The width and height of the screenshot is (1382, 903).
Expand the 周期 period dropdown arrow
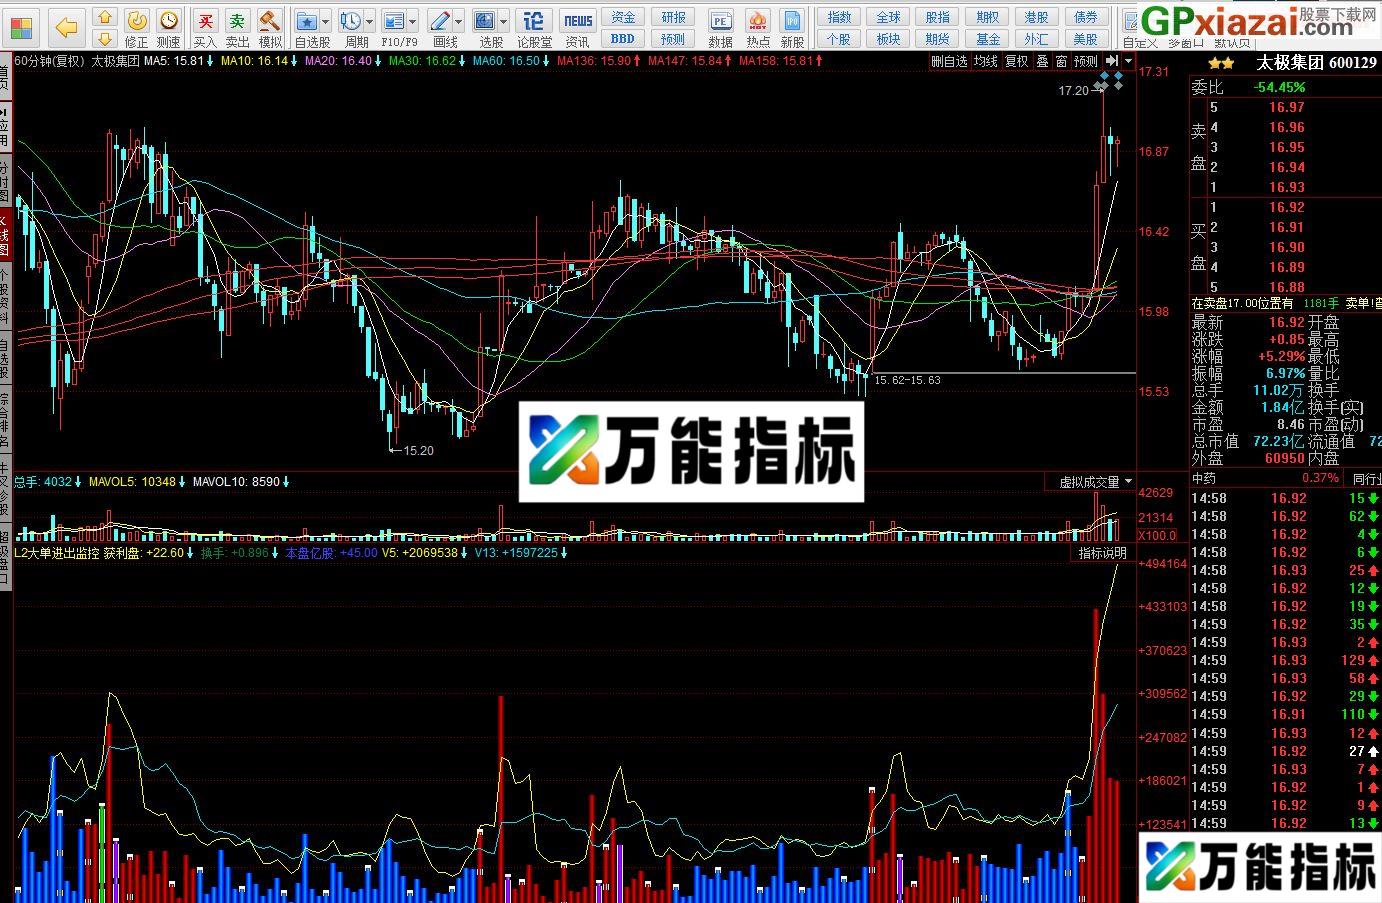click(x=369, y=22)
